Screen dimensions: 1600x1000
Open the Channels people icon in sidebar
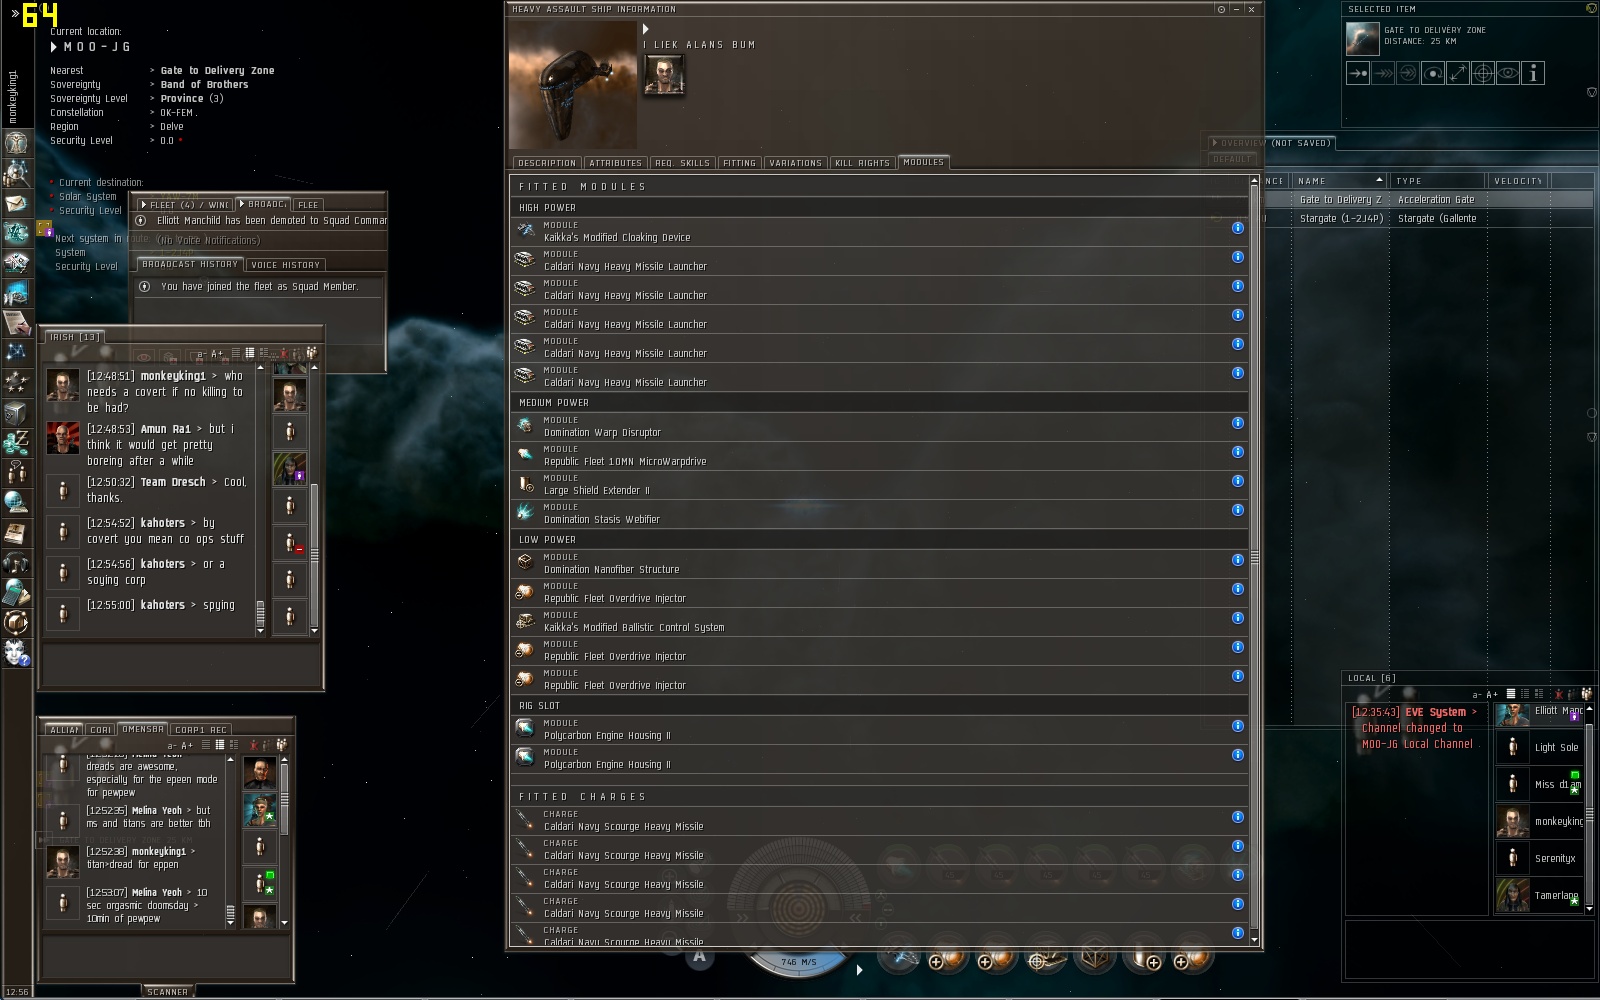[16, 471]
